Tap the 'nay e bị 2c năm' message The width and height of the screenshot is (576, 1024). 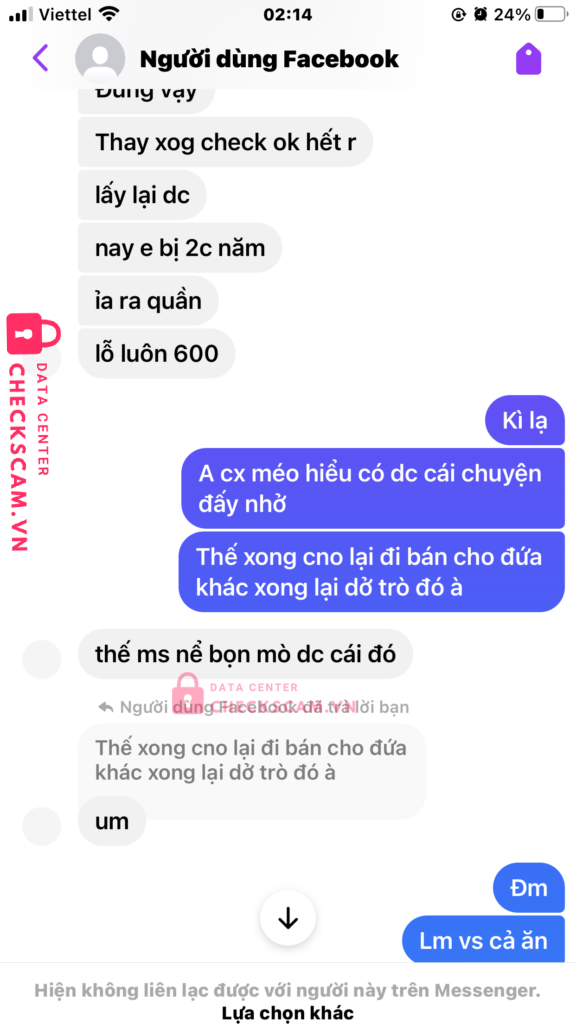(180, 248)
